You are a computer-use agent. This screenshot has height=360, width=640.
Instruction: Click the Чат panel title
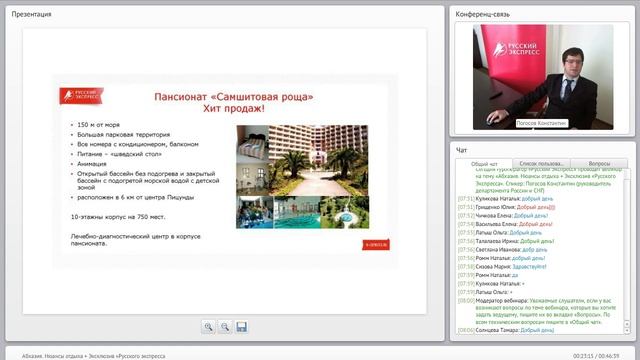(461, 150)
